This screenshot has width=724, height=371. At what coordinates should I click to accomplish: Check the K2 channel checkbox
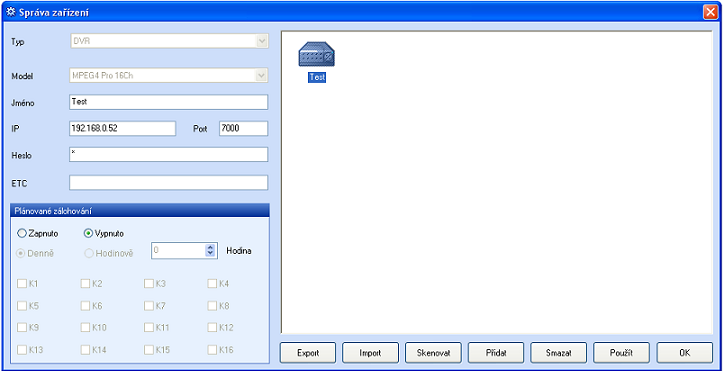[85, 283]
